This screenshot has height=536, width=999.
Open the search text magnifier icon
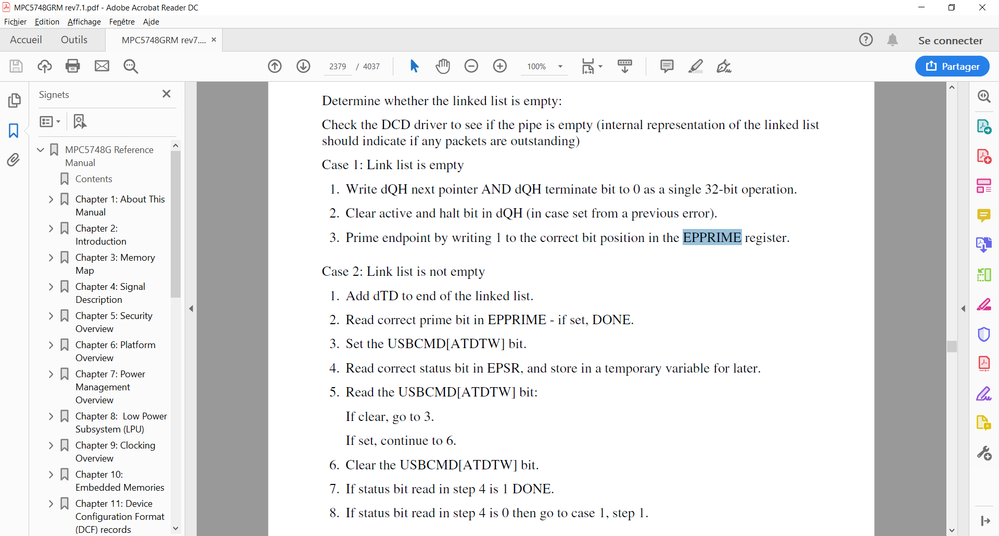tap(131, 66)
